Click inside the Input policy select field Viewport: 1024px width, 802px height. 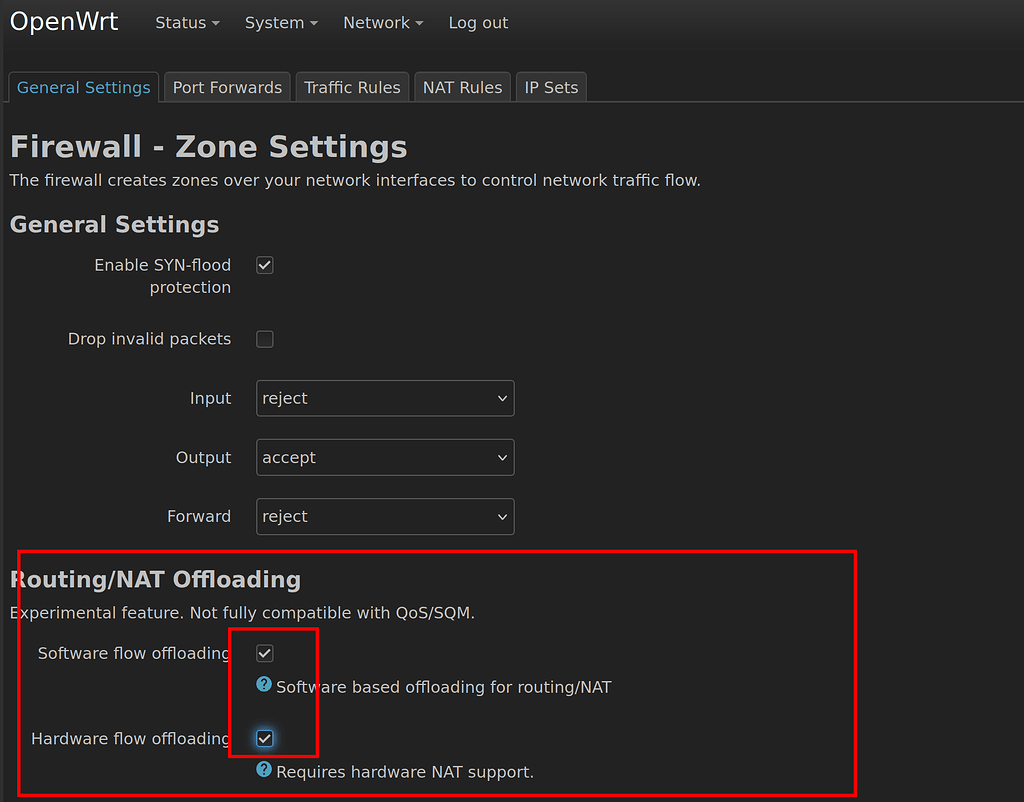(385, 398)
